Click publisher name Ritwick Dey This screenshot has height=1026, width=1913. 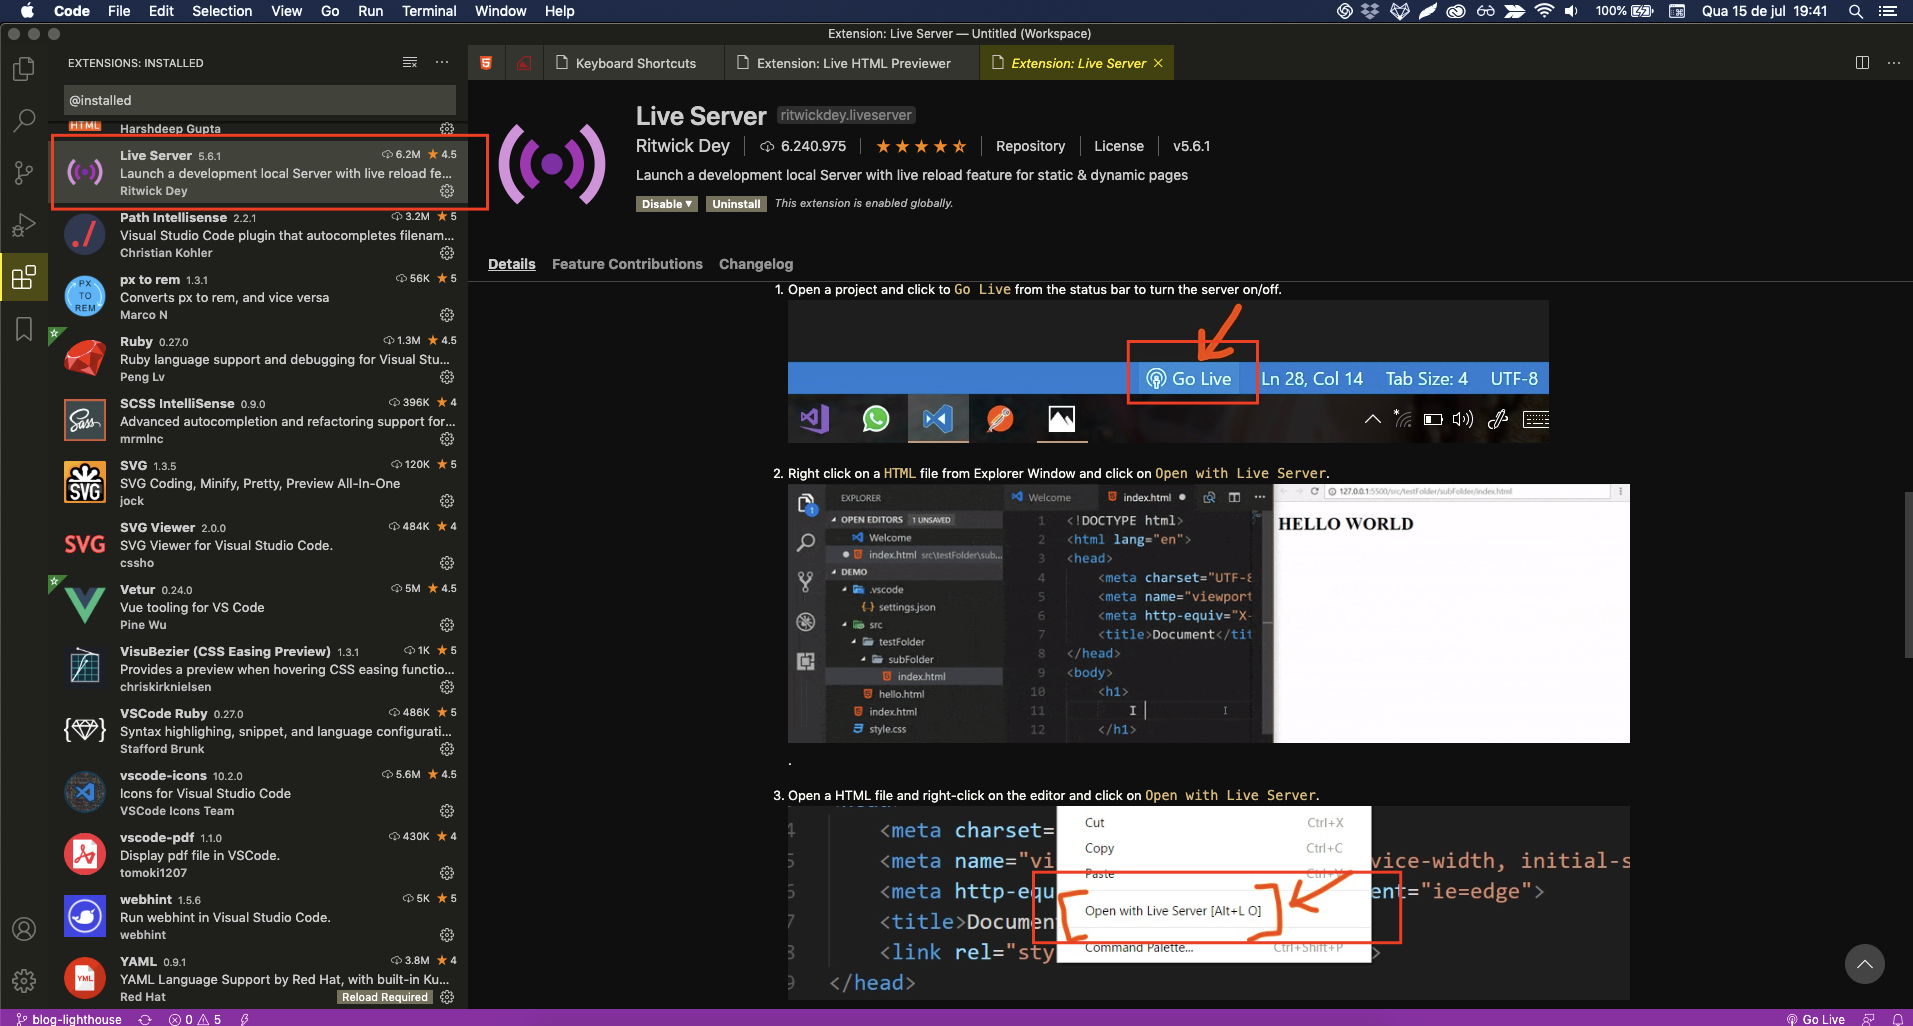pyautogui.click(x=683, y=146)
